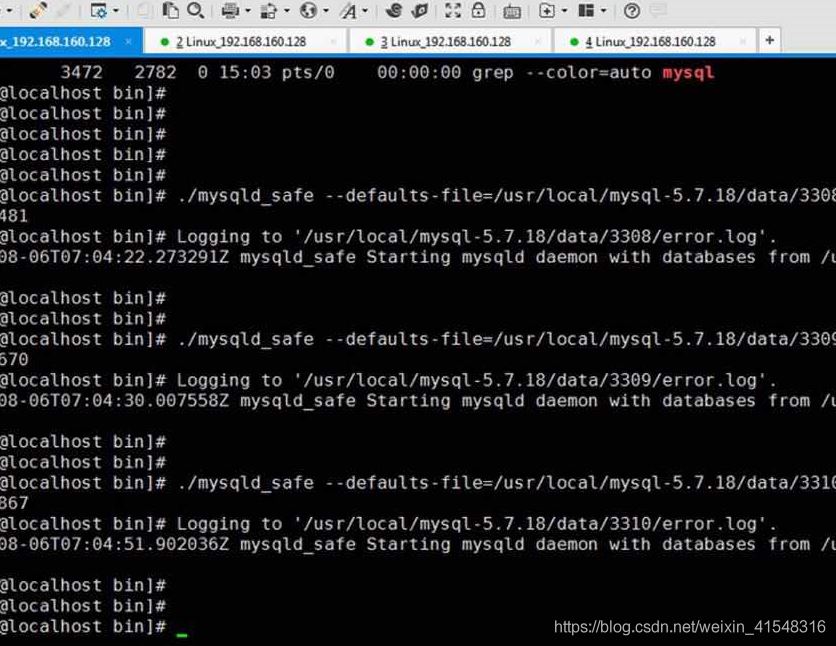Add a new session tab with plus button

pyautogui.click(x=769, y=40)
